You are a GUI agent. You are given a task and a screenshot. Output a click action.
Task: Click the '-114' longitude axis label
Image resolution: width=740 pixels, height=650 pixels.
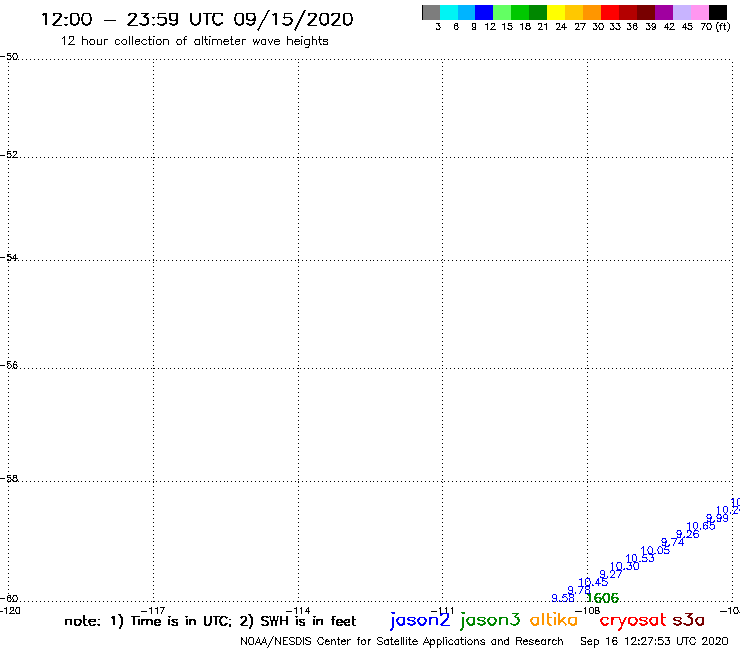coord(298,611)
